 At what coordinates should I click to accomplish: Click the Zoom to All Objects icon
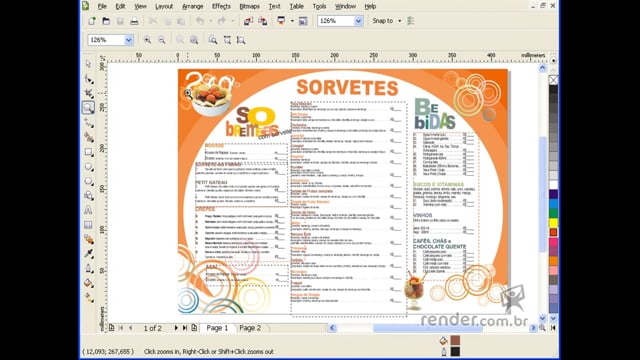click(x=194, y=40)
